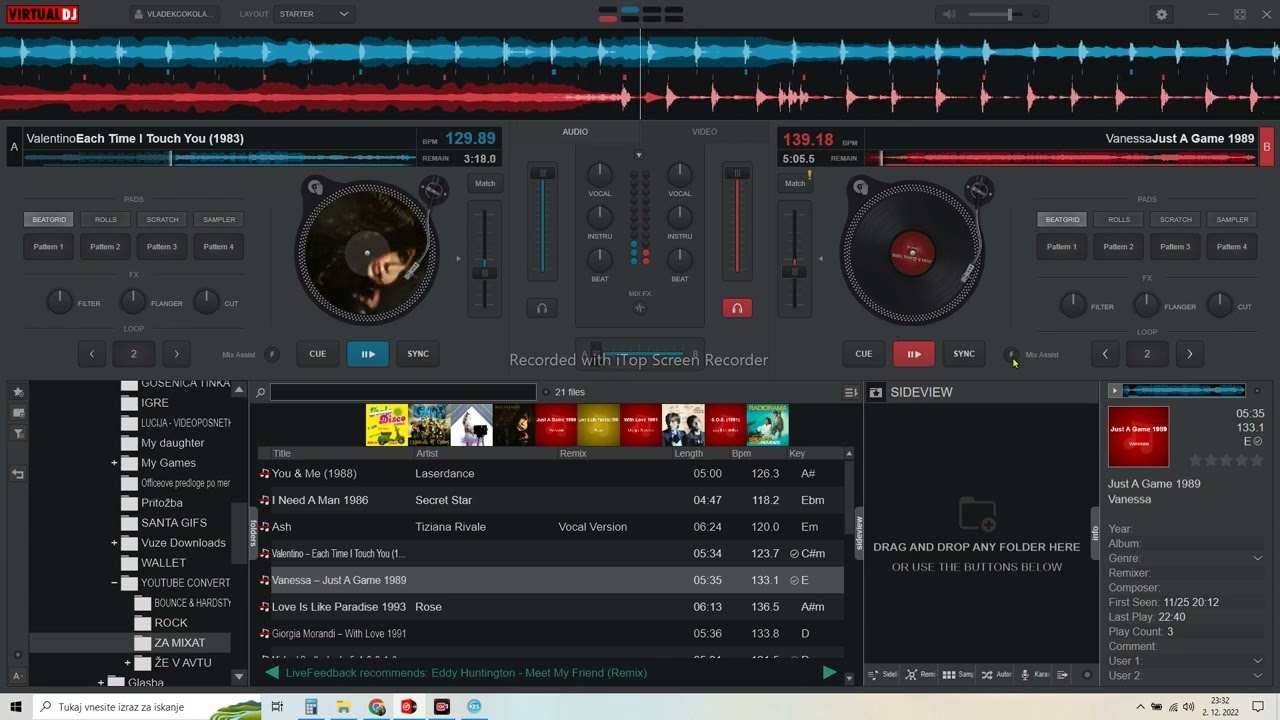Viewport: 1280px width, 720px height.
Task: Open Windows Task View icon
Action: pyautogui.click(x=277, y=707)
